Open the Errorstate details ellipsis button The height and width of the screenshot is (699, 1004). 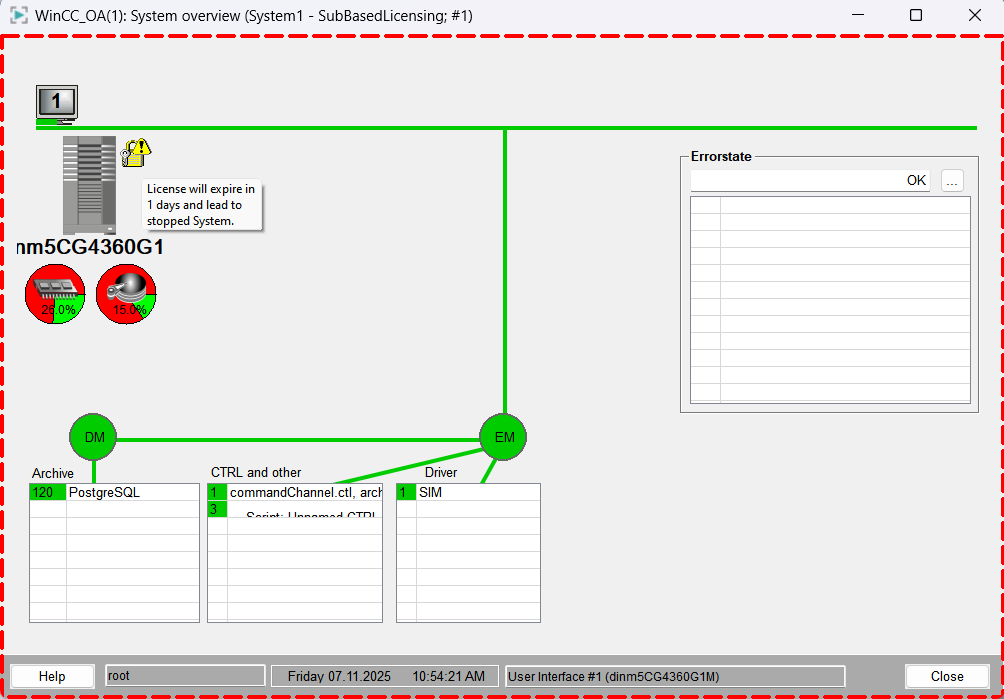click(x=952, y=181)
